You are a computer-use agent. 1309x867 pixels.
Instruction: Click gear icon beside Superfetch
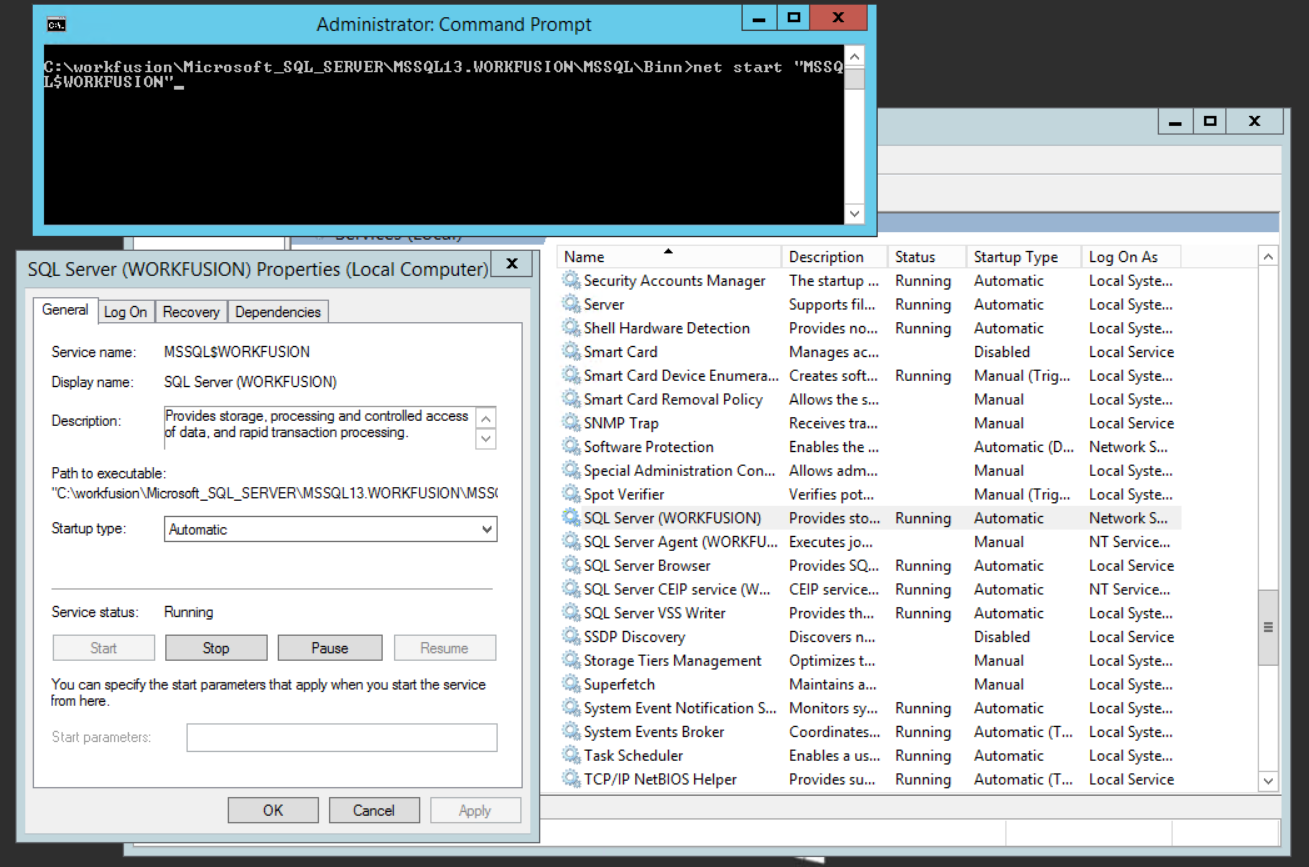(x=571, y=684)
